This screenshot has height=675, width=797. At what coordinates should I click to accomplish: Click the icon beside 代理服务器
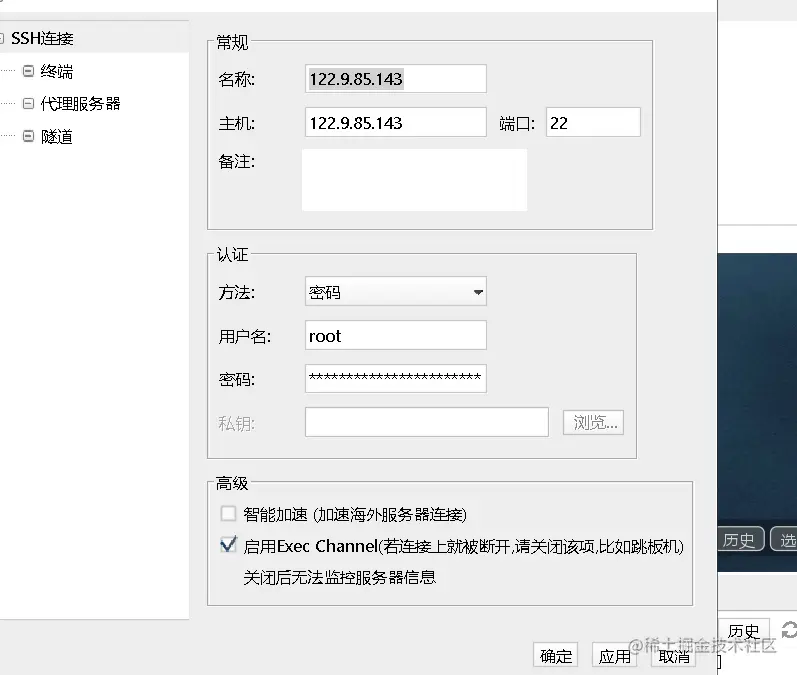(x=28, y=104)
